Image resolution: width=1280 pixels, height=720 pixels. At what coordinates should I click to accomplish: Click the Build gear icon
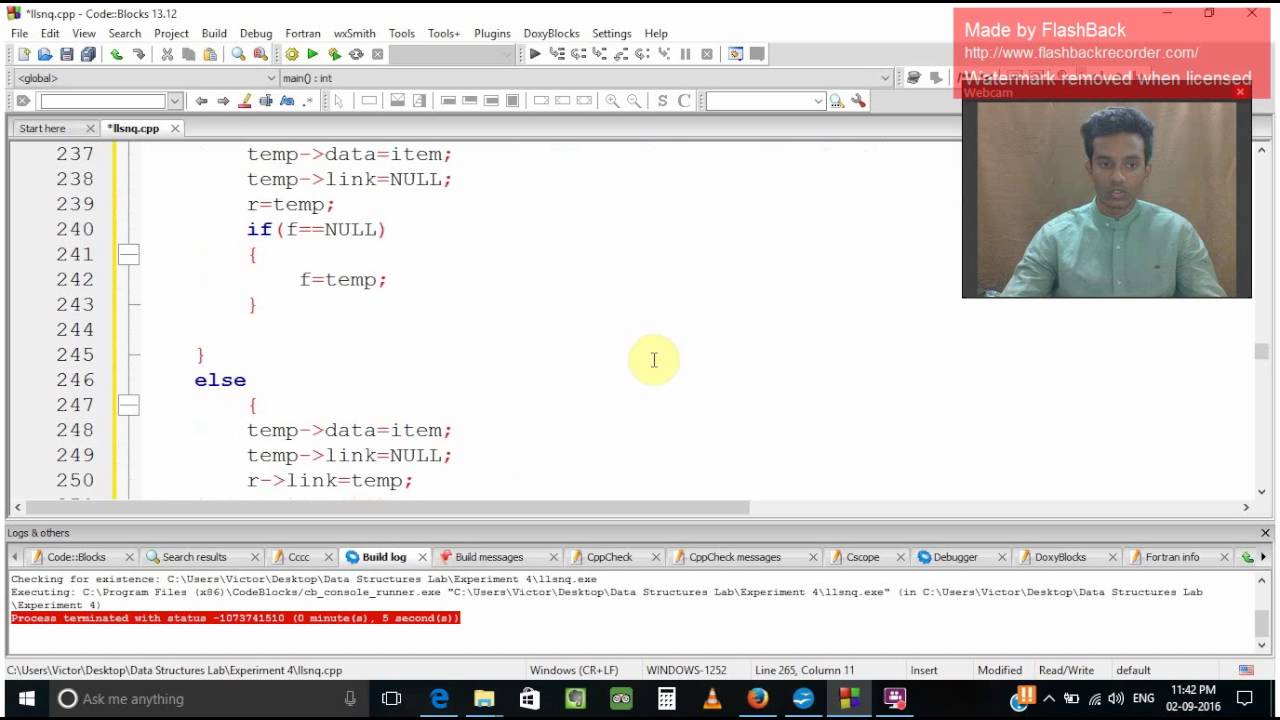coord(292,54)
